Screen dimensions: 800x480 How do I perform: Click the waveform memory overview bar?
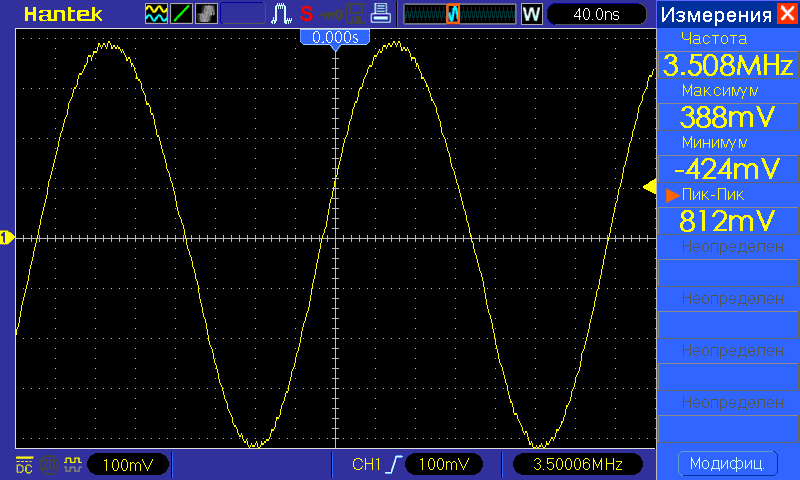click(x=457, y=14)
